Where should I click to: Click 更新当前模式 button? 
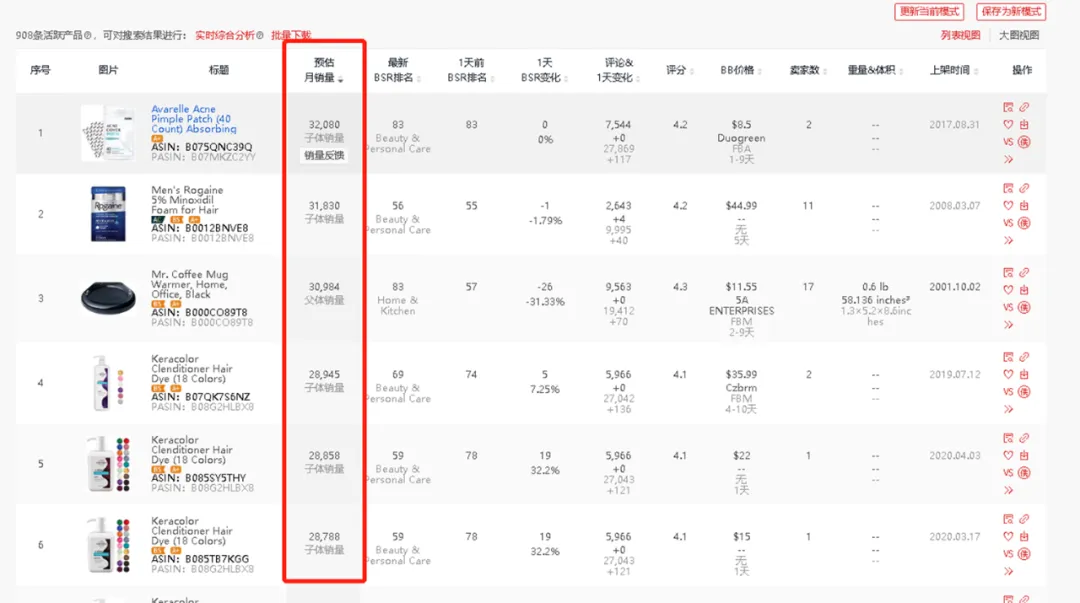[x=929, y=12]
